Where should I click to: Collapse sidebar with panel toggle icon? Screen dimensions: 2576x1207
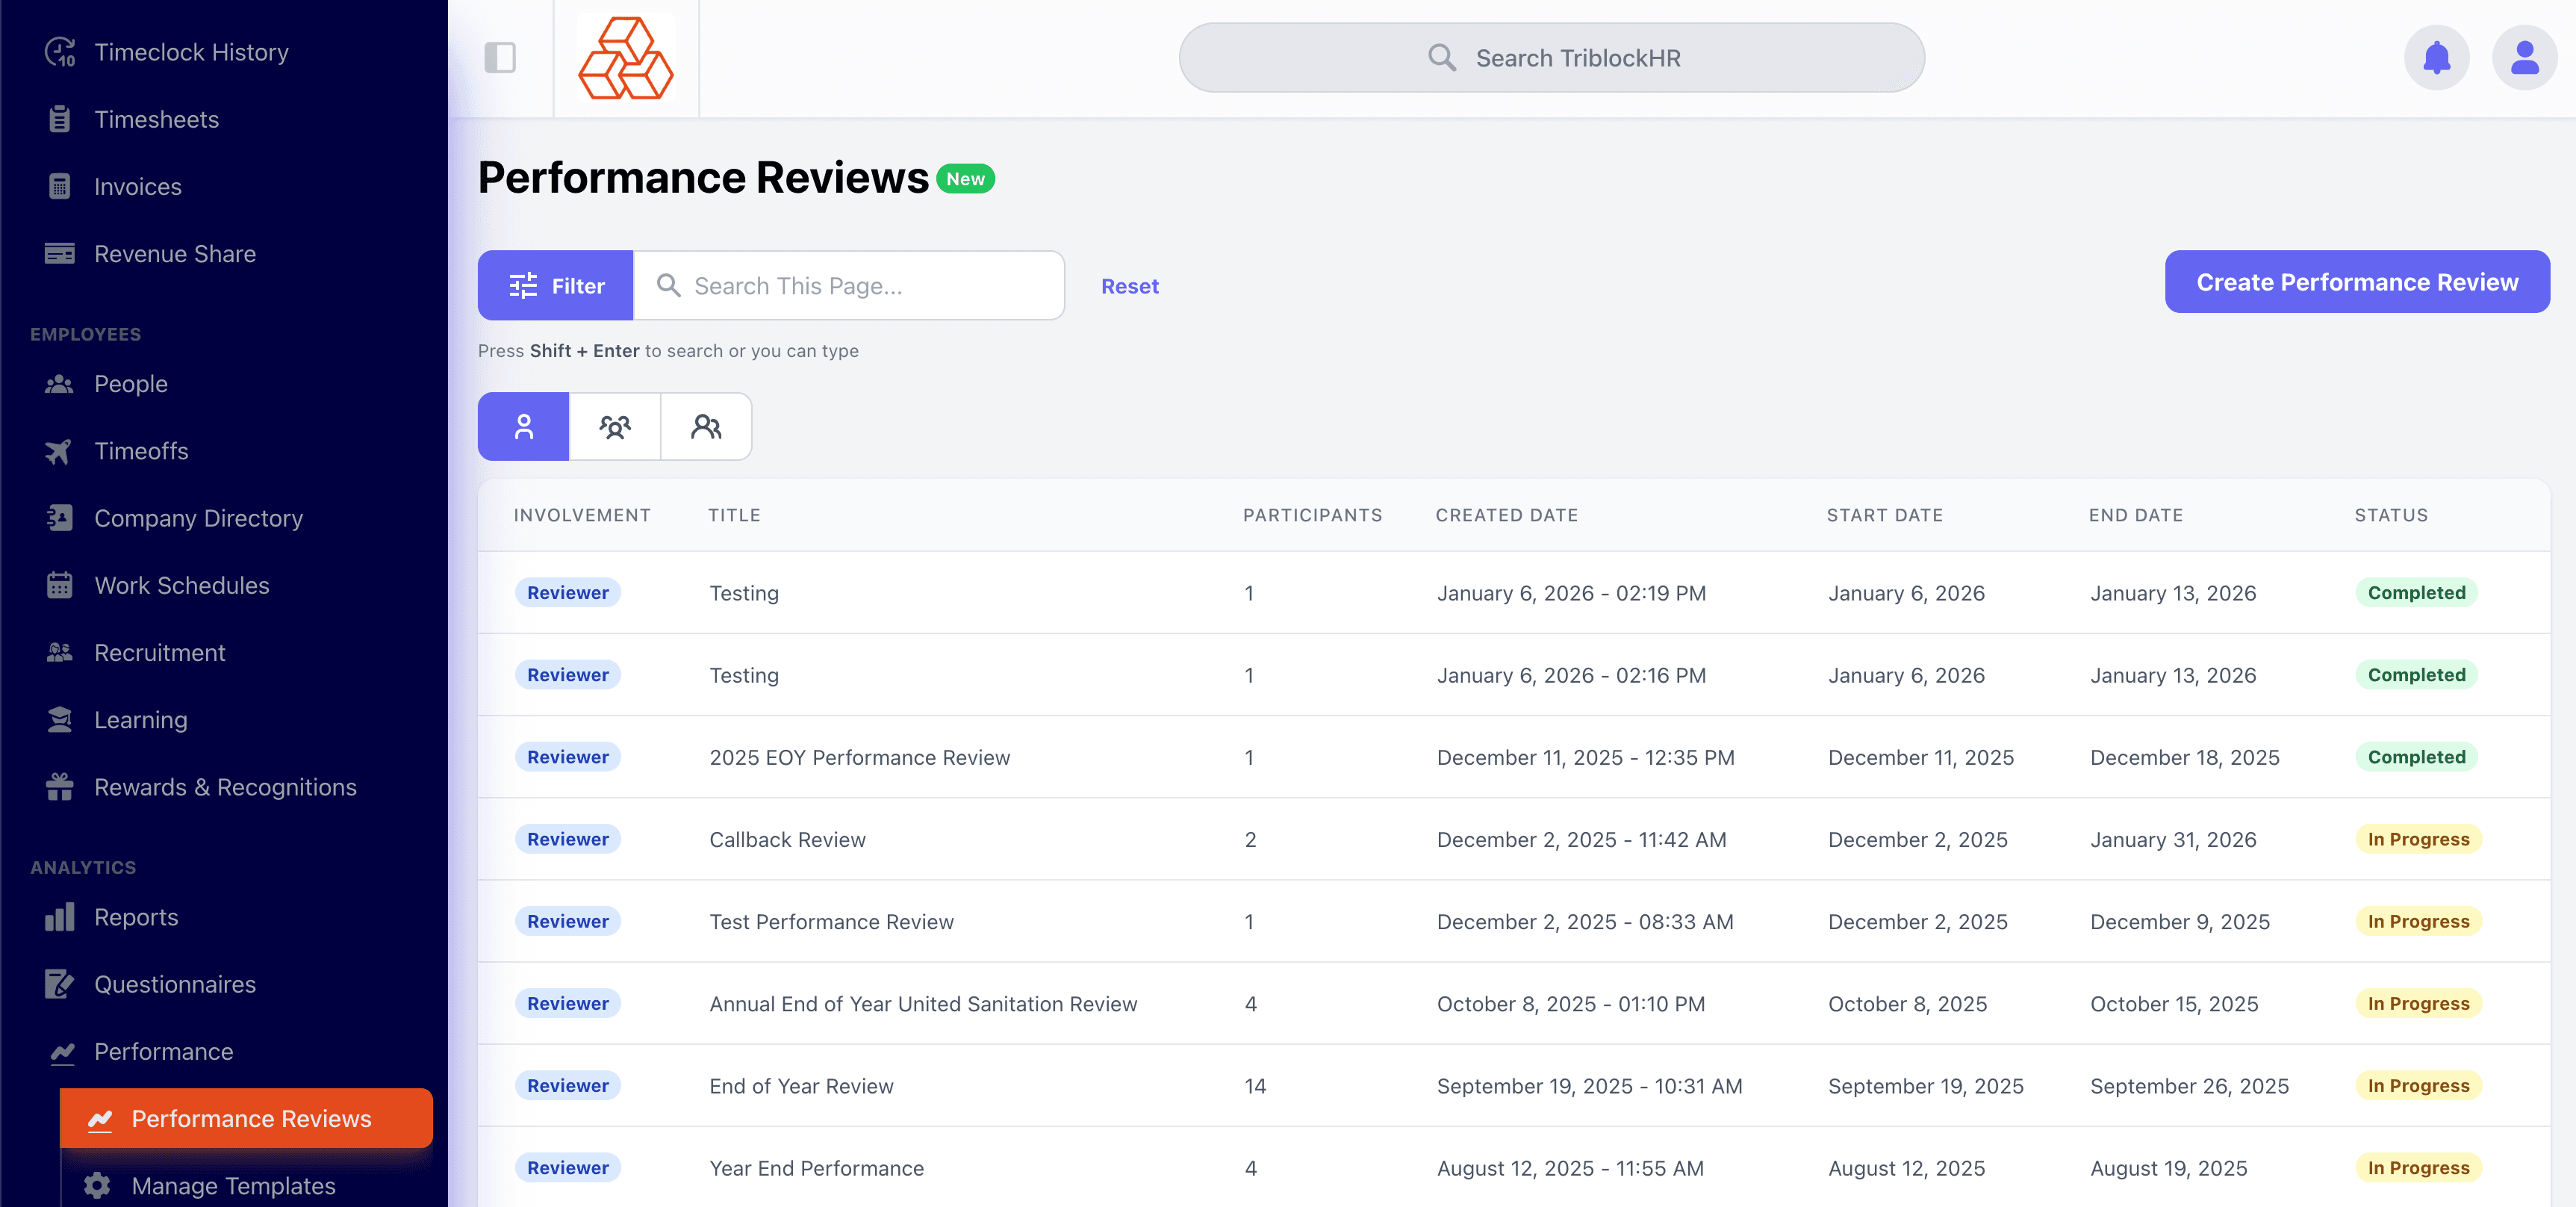(500, 58)
